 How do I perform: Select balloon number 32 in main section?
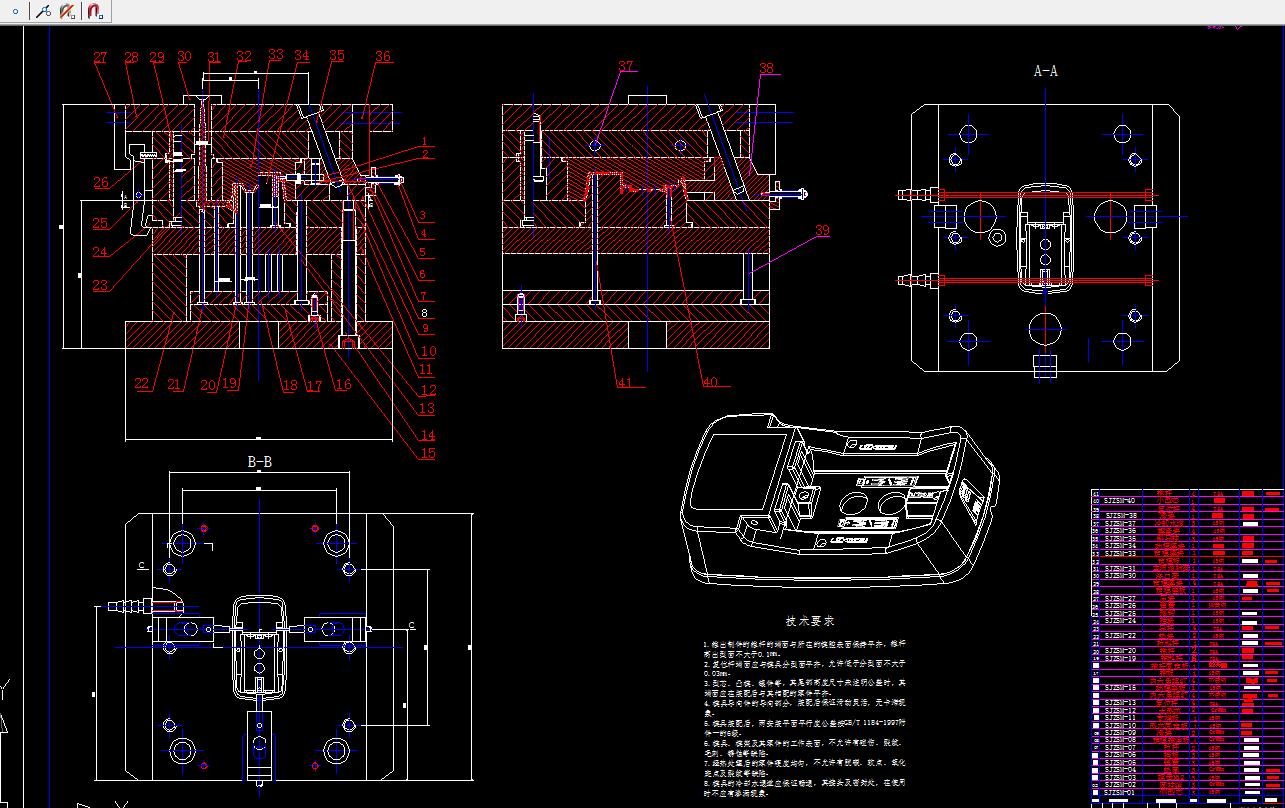point(244,57)
